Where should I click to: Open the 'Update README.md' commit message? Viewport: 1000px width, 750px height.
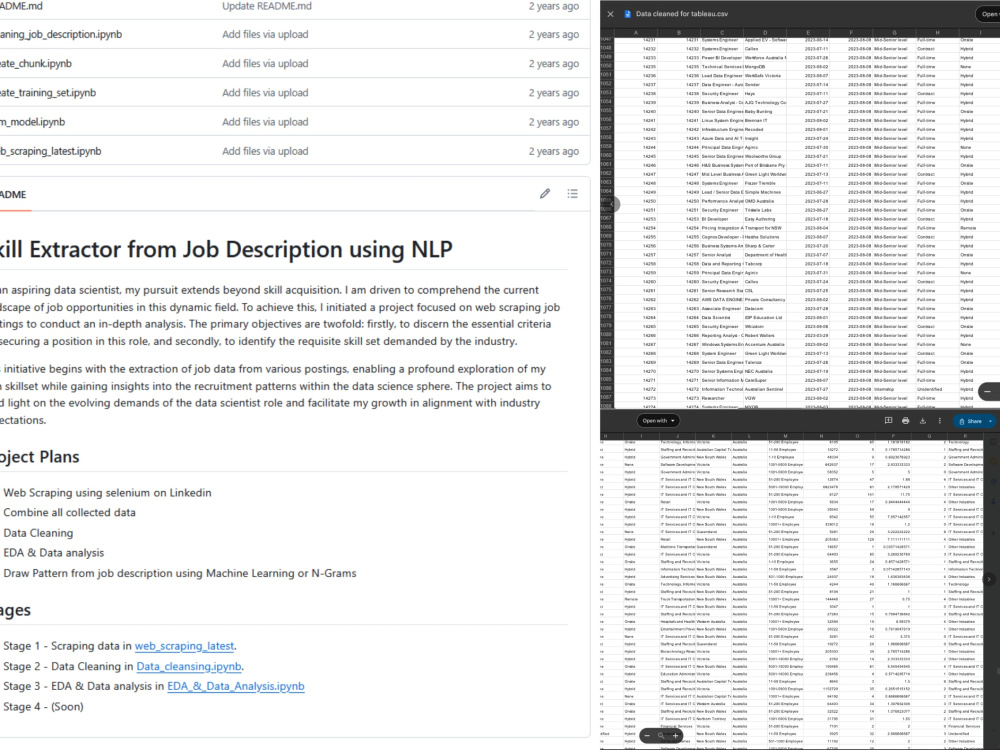click(267, 6)
